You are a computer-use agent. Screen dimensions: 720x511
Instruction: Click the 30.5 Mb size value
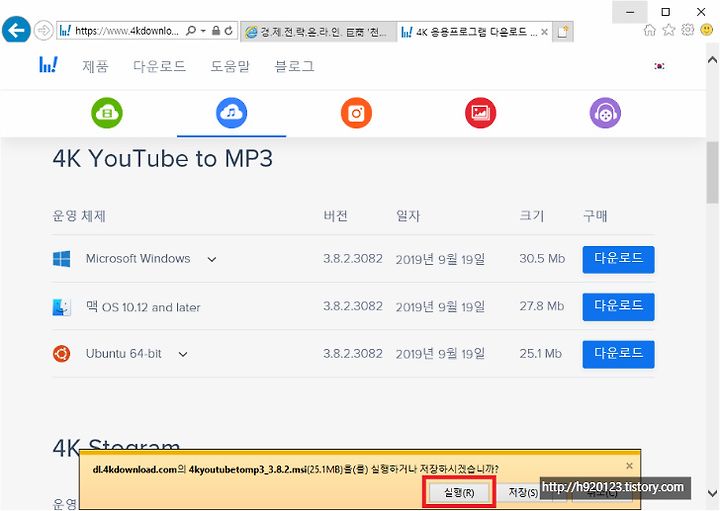click(x=542, y=258)
